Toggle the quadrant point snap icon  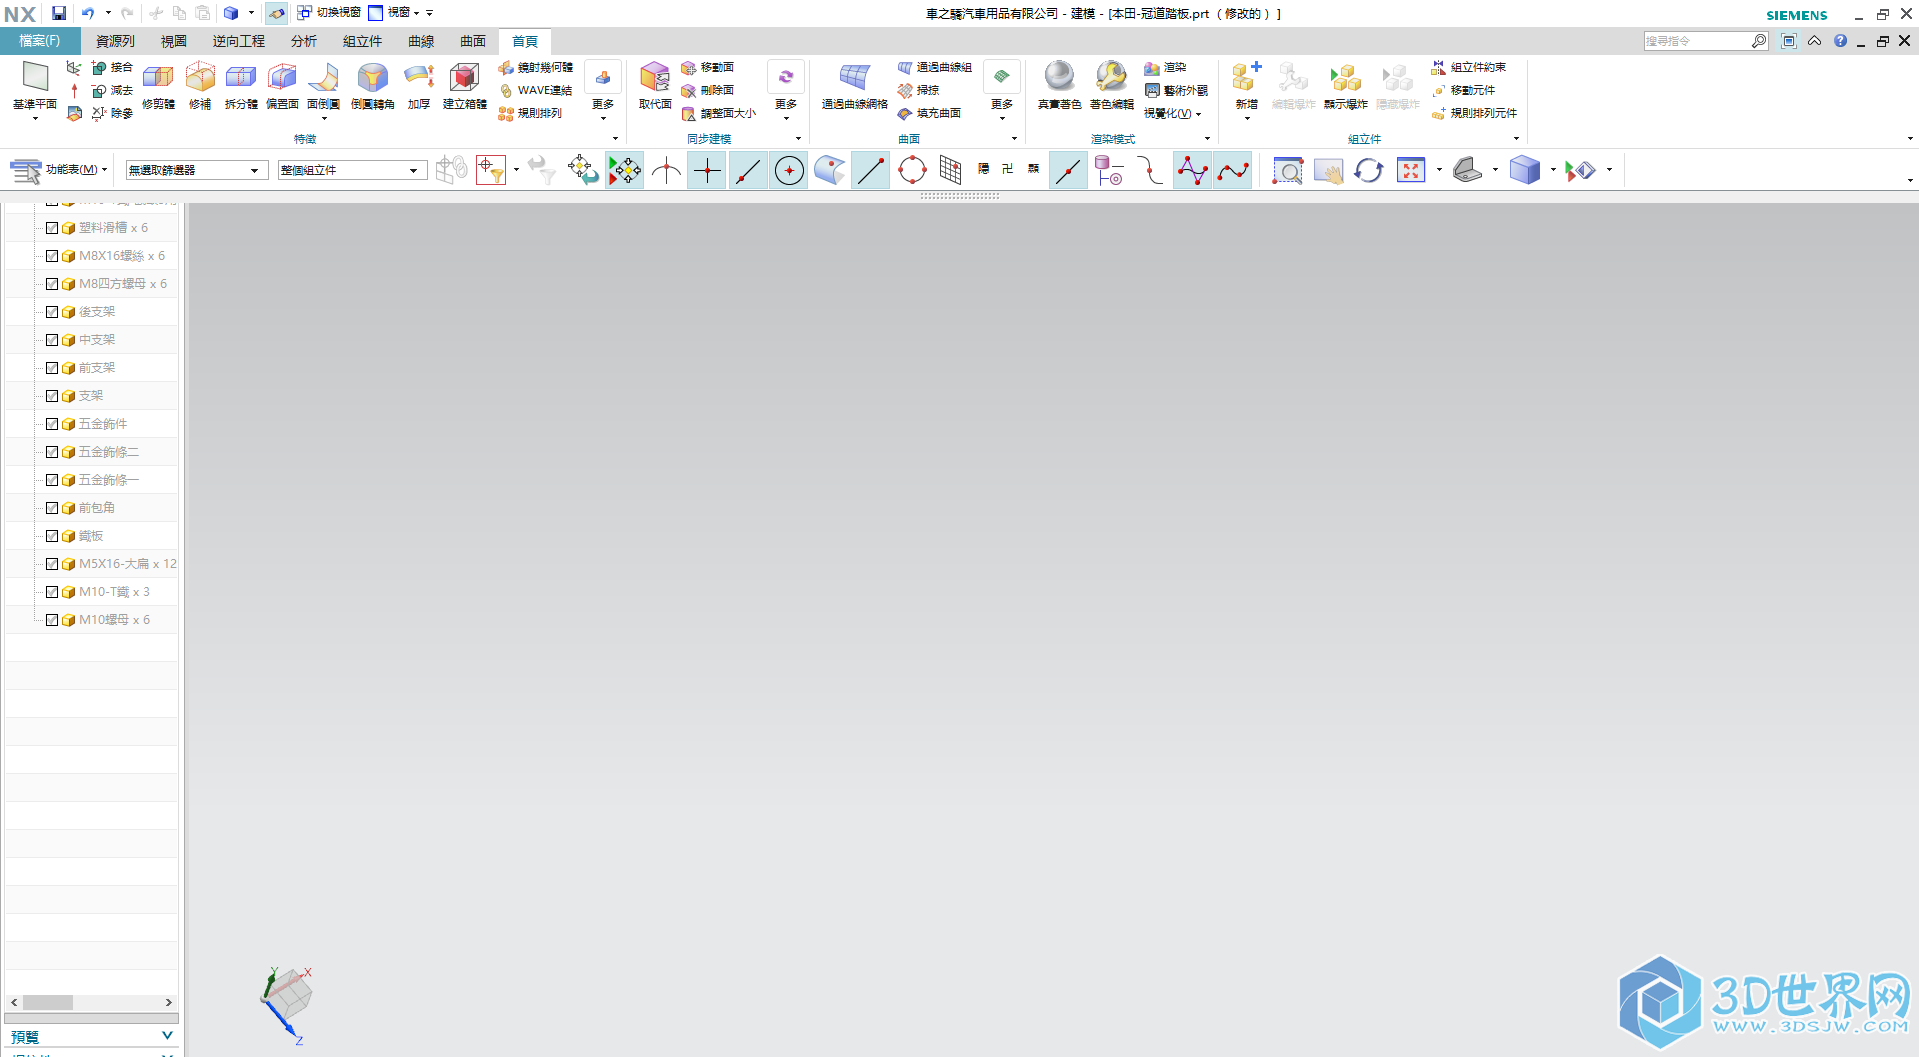click(x=912, y=171)
